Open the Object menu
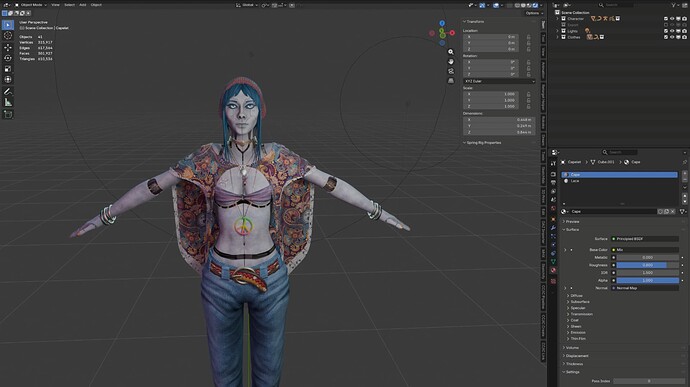The image size is (690, 387). 96,5
